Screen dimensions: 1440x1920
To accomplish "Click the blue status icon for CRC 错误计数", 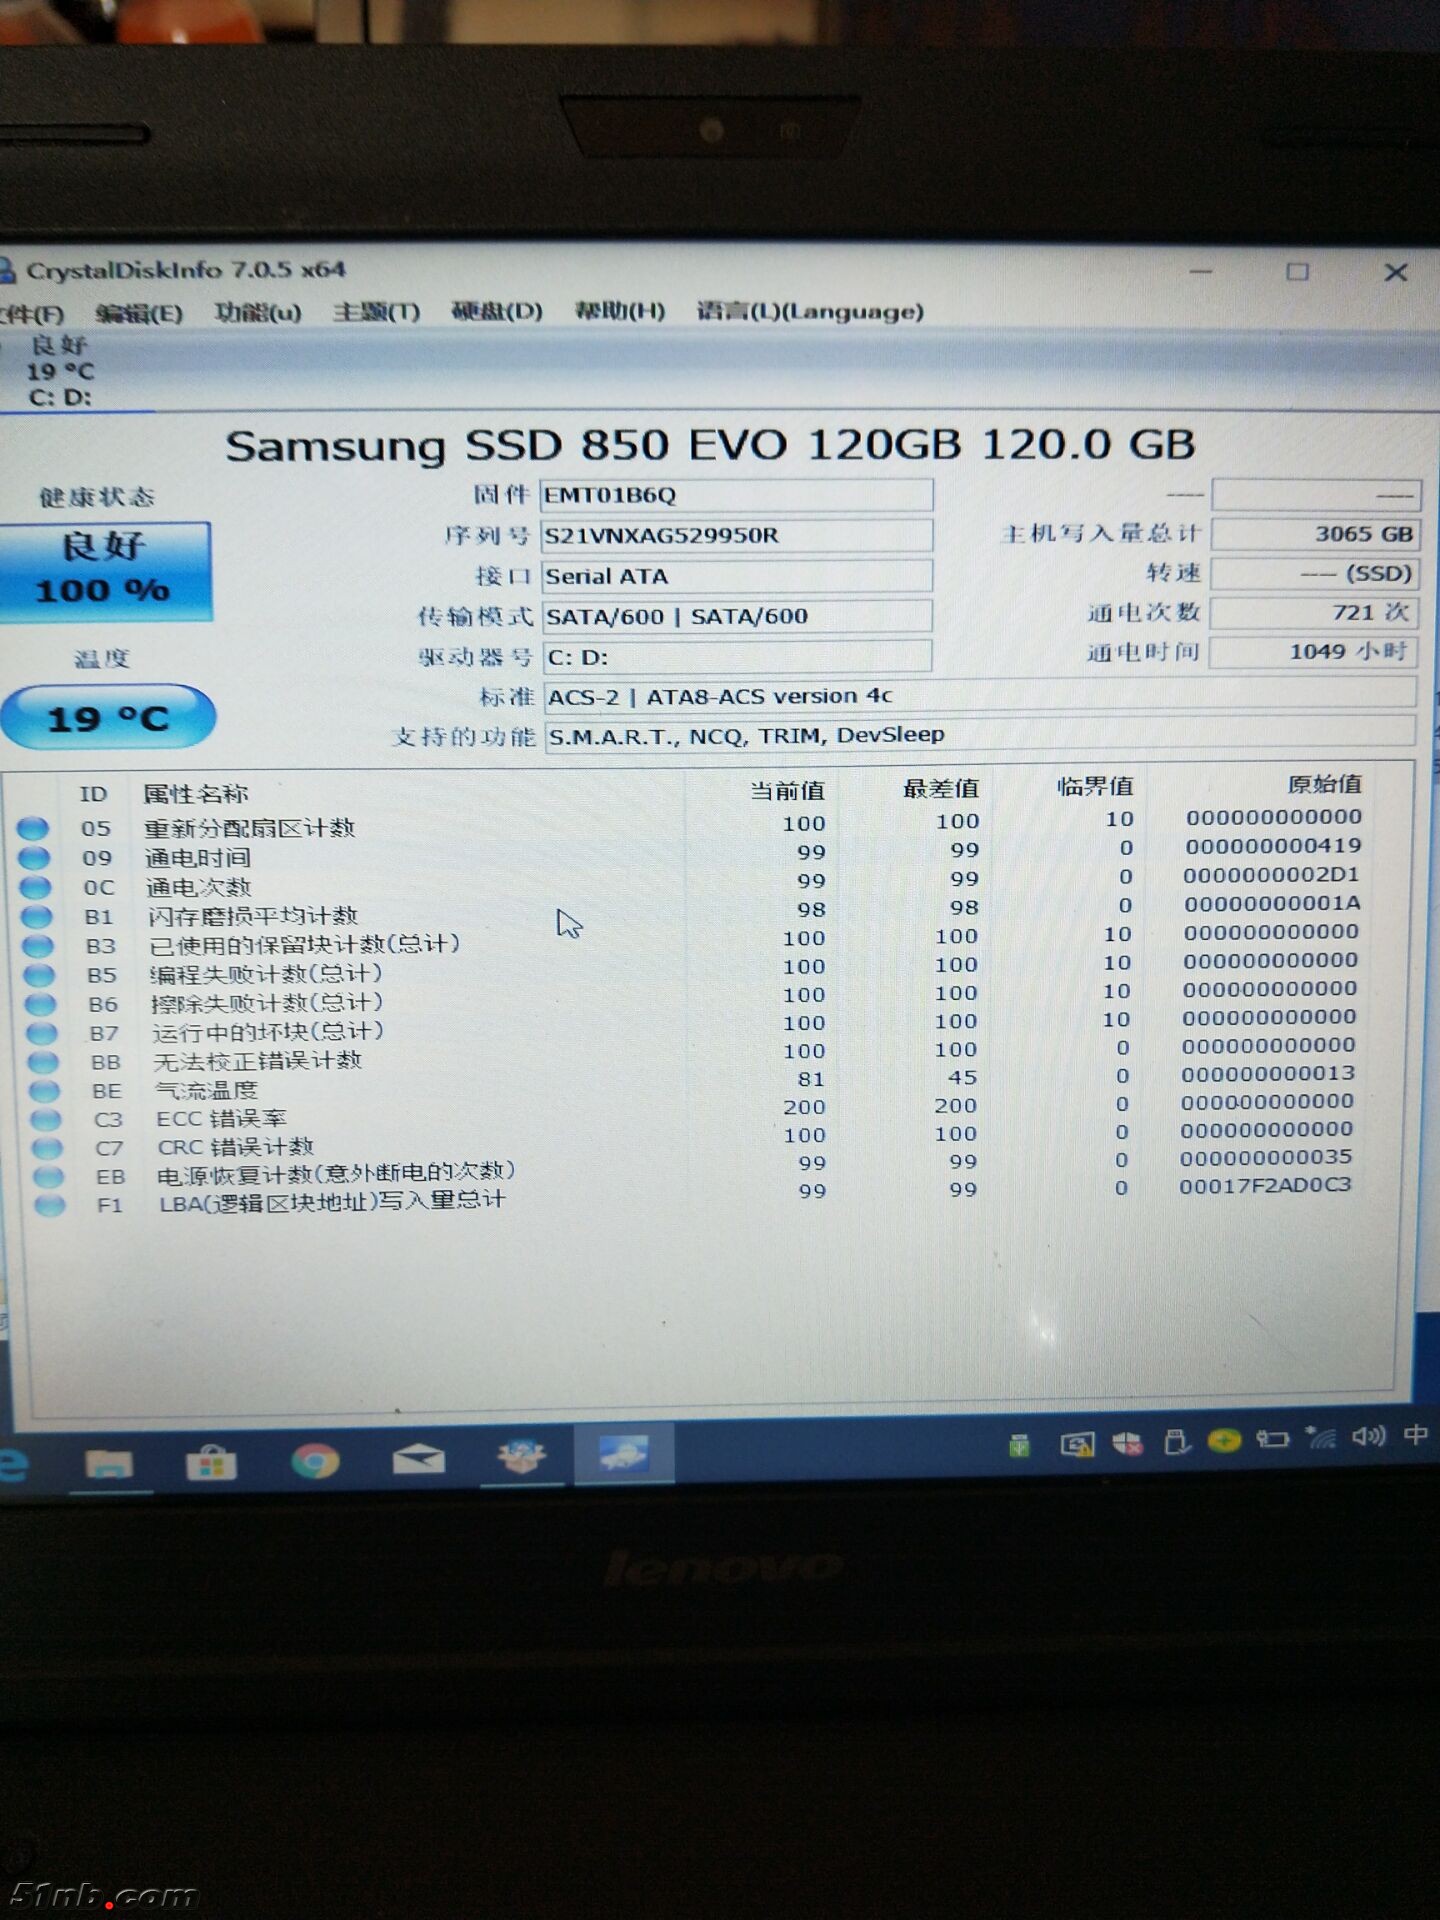I will tap(47, 1148).
